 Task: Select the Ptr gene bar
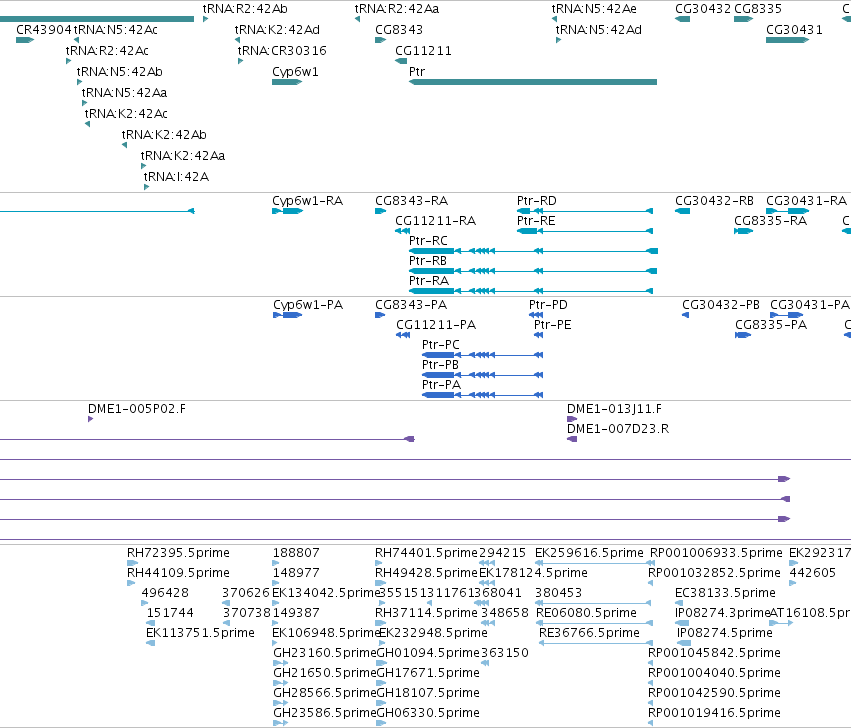click(x=532, y=82)
